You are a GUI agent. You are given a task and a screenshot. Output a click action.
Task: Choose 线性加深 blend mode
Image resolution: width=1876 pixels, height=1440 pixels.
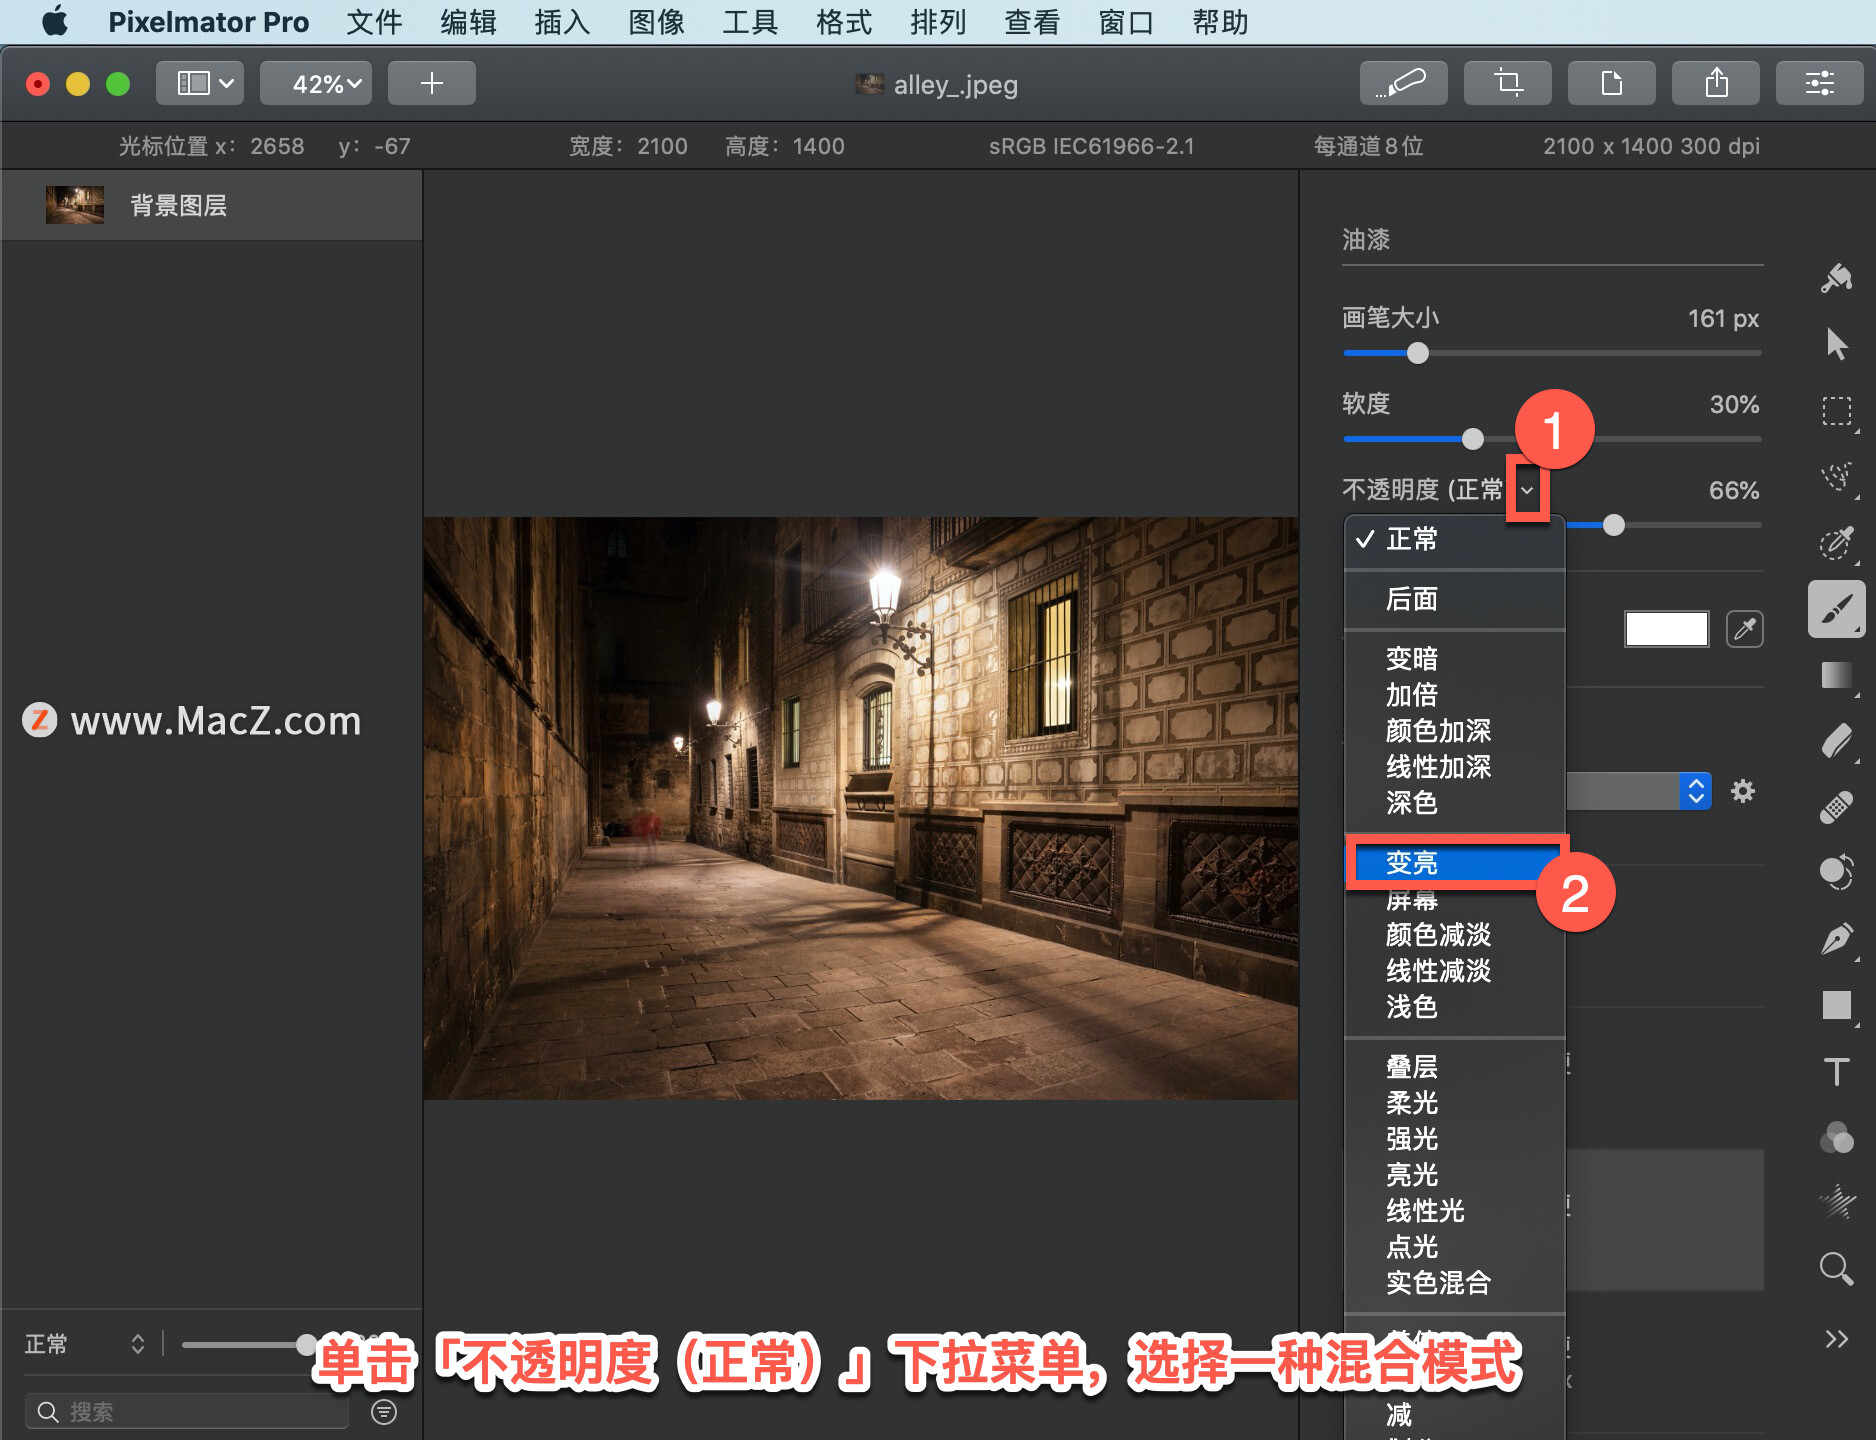tap(1455, 767)
